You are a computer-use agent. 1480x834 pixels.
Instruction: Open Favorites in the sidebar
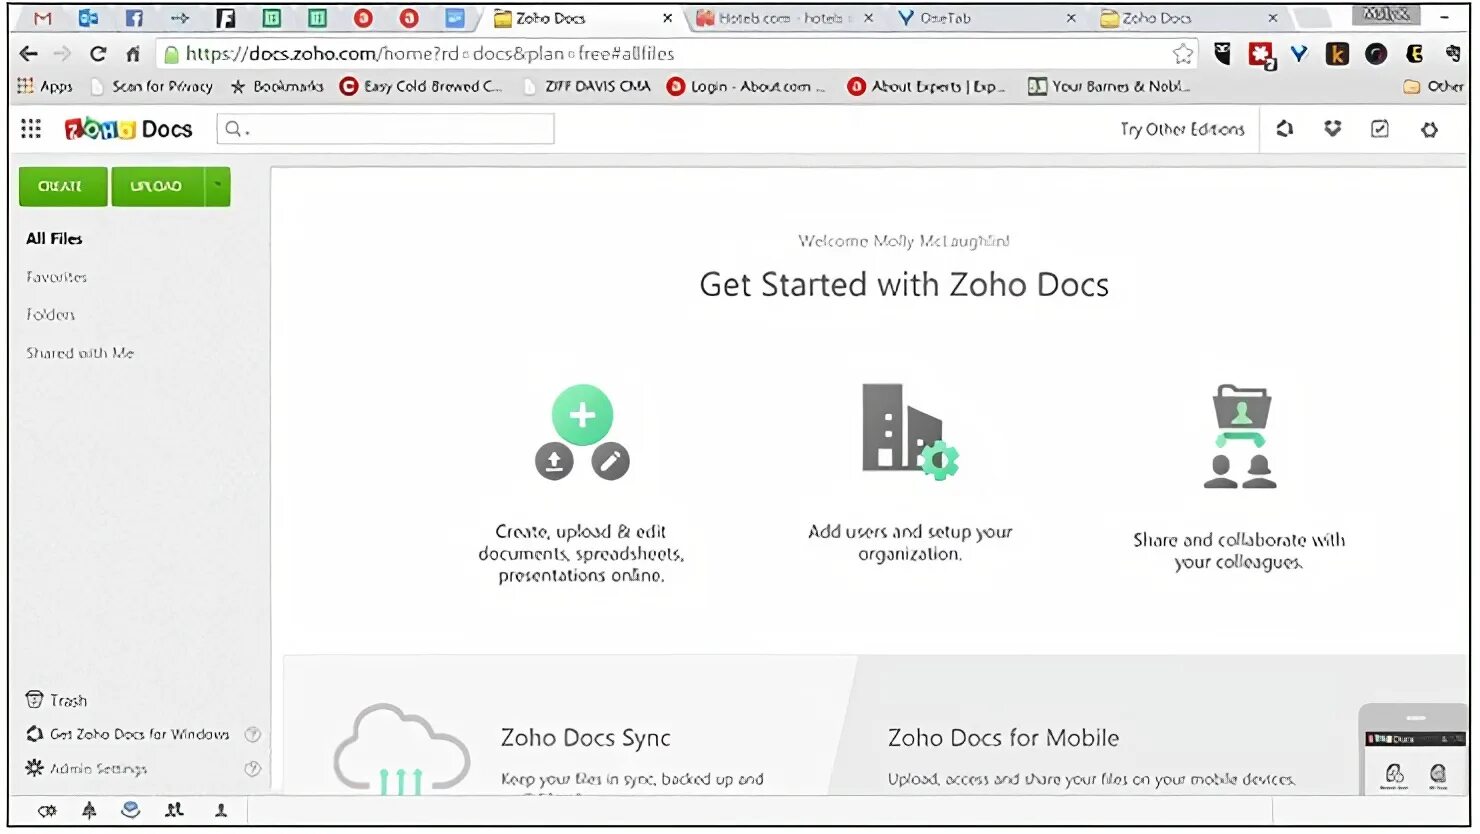click(56, 277)
